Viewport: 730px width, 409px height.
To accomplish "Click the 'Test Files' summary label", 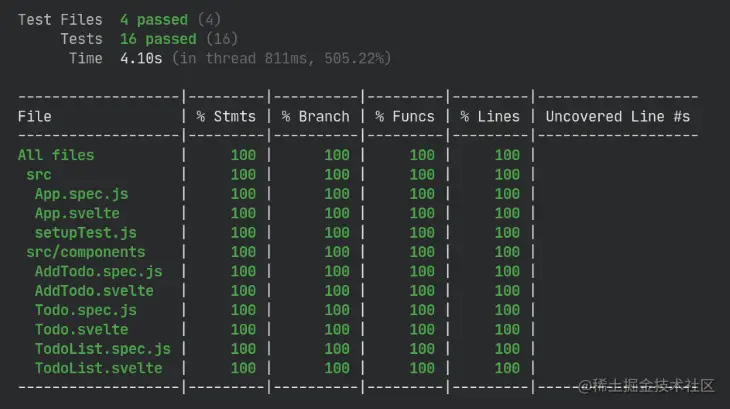I will tap(60, 20).
